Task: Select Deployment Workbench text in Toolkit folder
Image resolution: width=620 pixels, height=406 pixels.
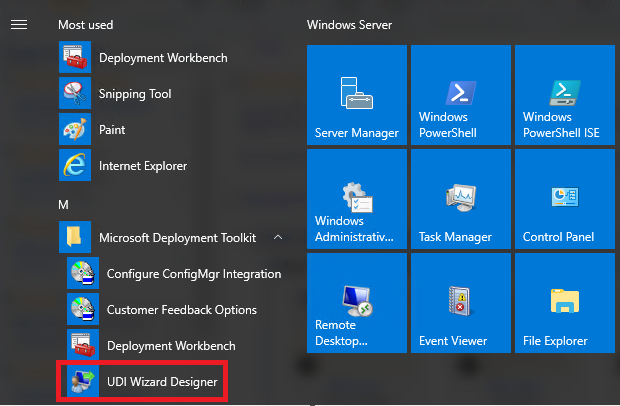Action: [x=171, y=346]
